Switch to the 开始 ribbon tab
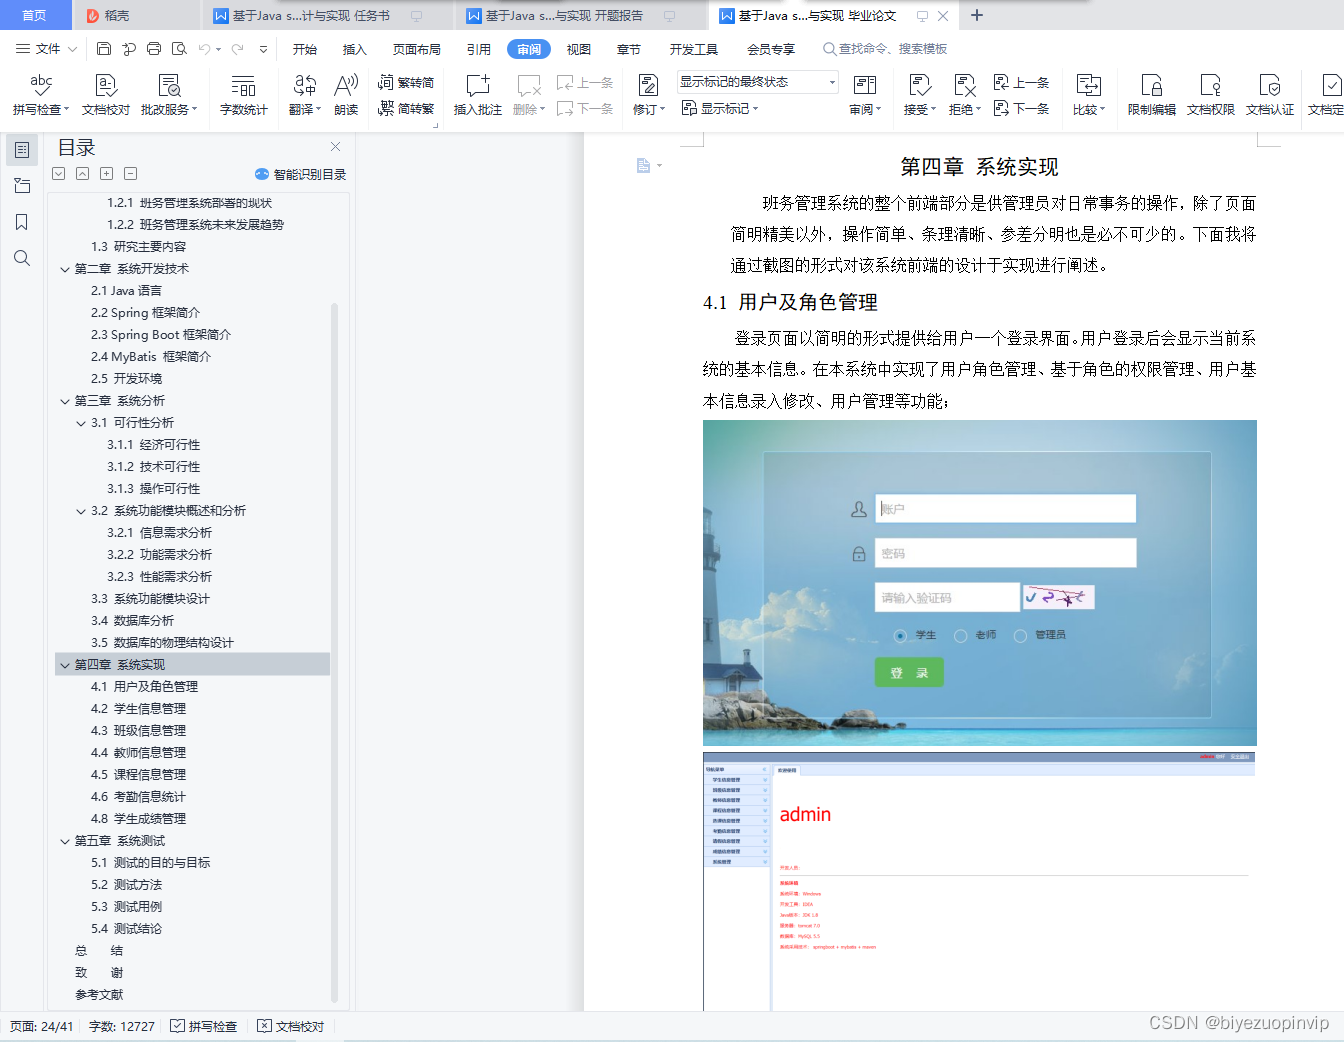1344x1042 pixels. pyautogui.click(x=305, y=49)
